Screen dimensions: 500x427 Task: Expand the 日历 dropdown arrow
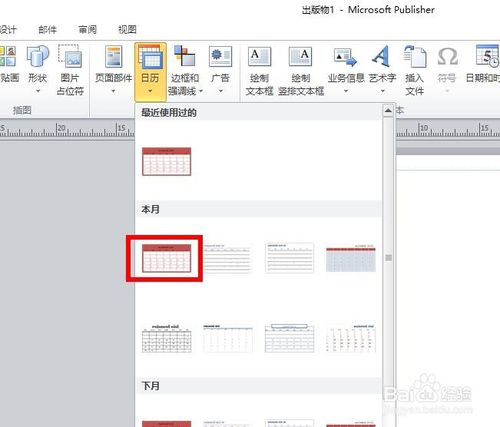[x=150, y=91]
